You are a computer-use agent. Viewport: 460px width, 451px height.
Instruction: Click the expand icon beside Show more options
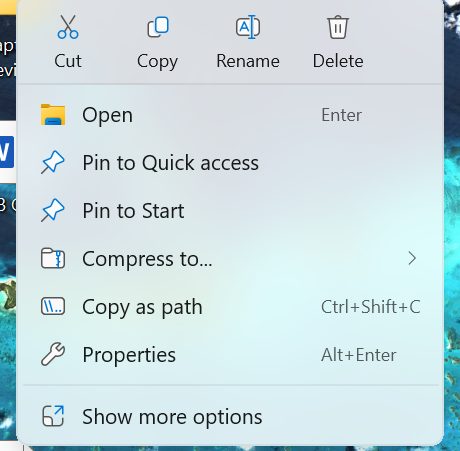(x=53, y=416)
